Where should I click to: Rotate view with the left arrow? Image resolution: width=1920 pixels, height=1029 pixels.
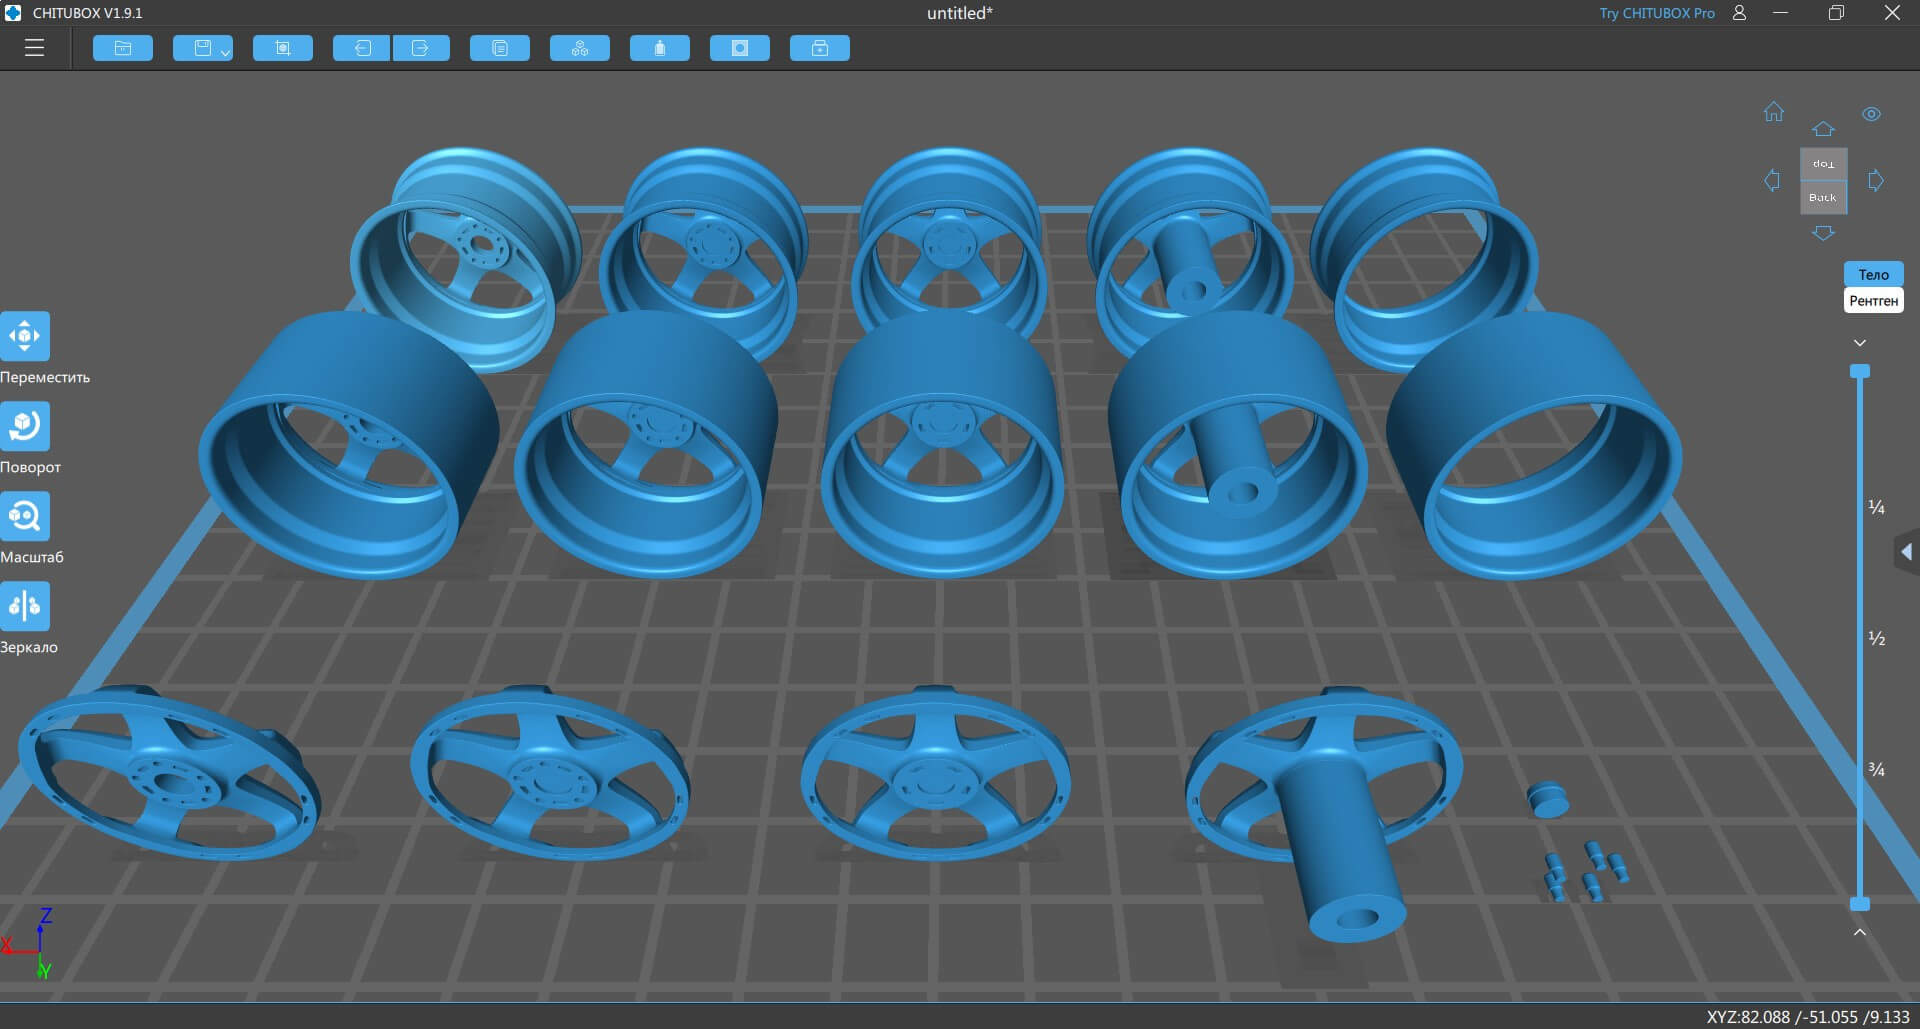pyautogui.click(x=1772, y=181)
